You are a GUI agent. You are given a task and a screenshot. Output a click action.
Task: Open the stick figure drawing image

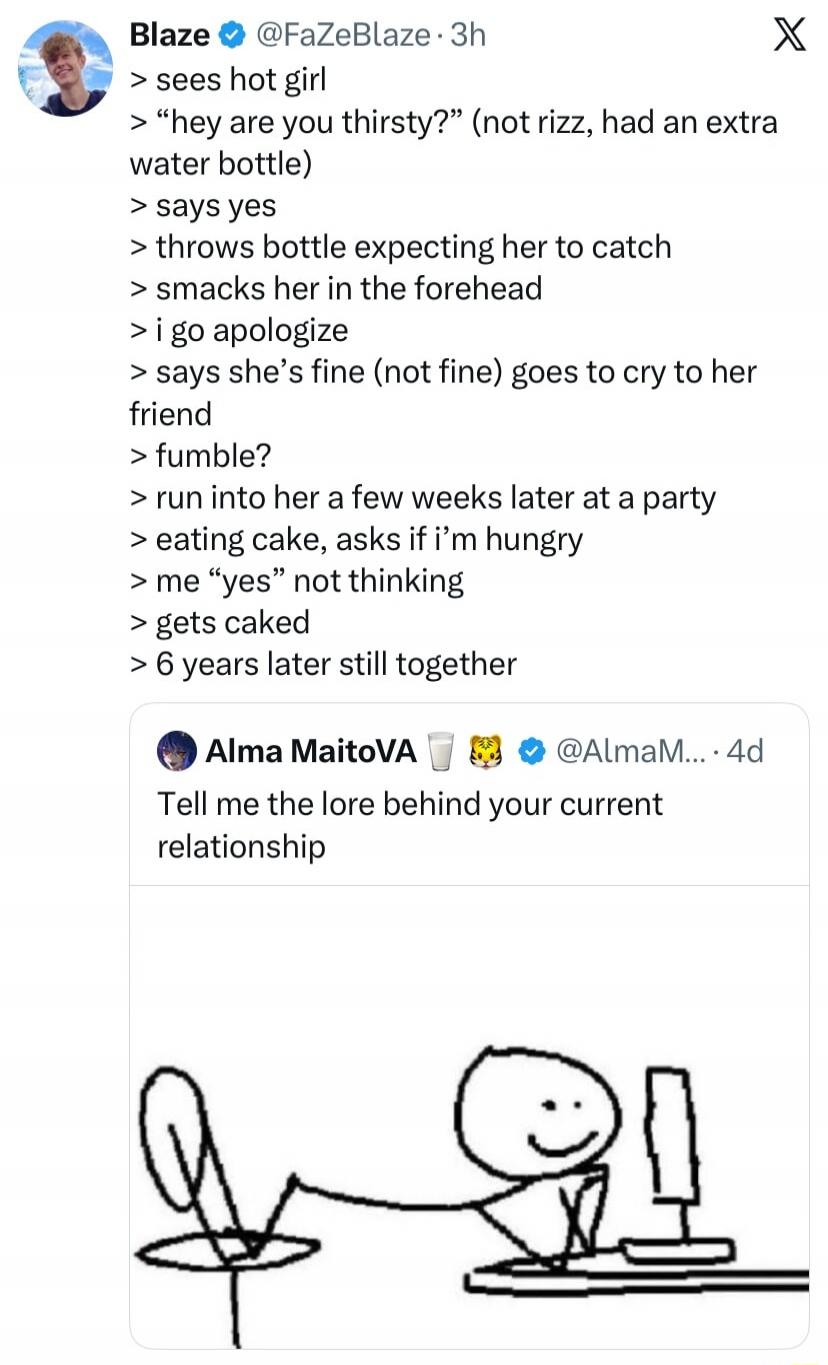469,1115
